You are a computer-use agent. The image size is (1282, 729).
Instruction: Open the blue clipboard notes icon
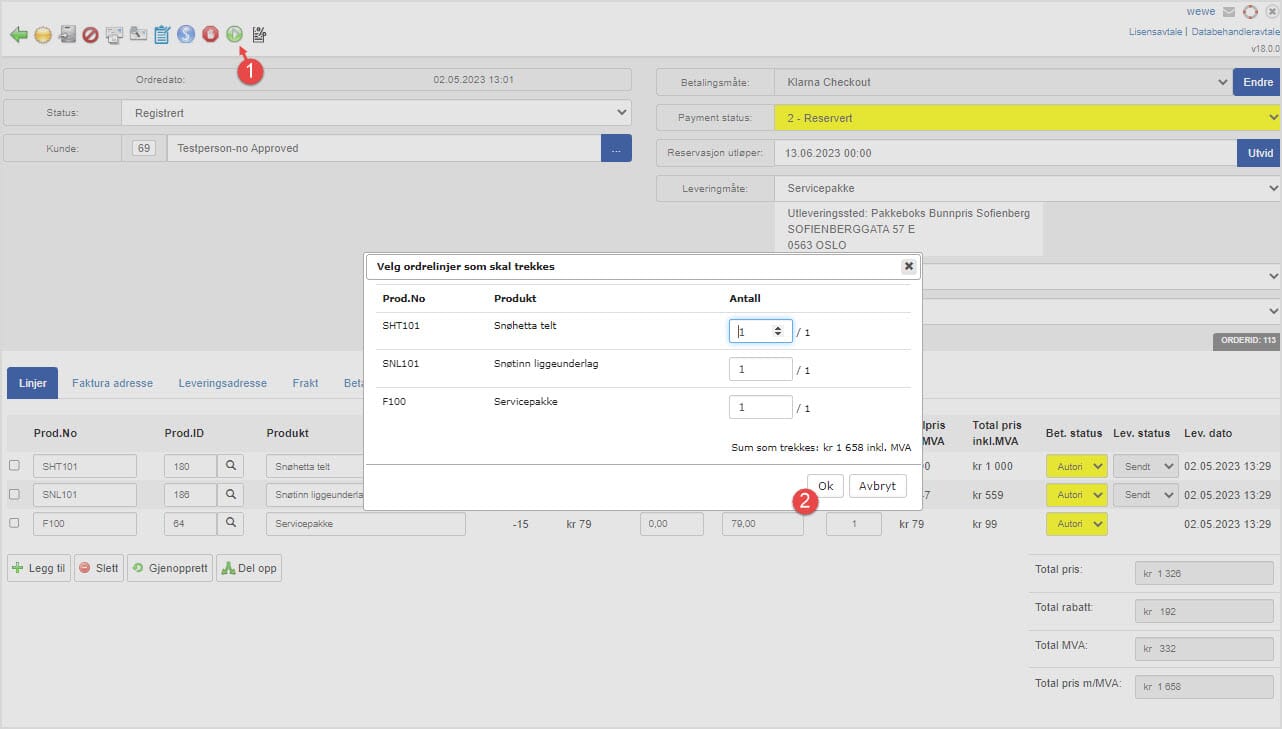(162, 35)
